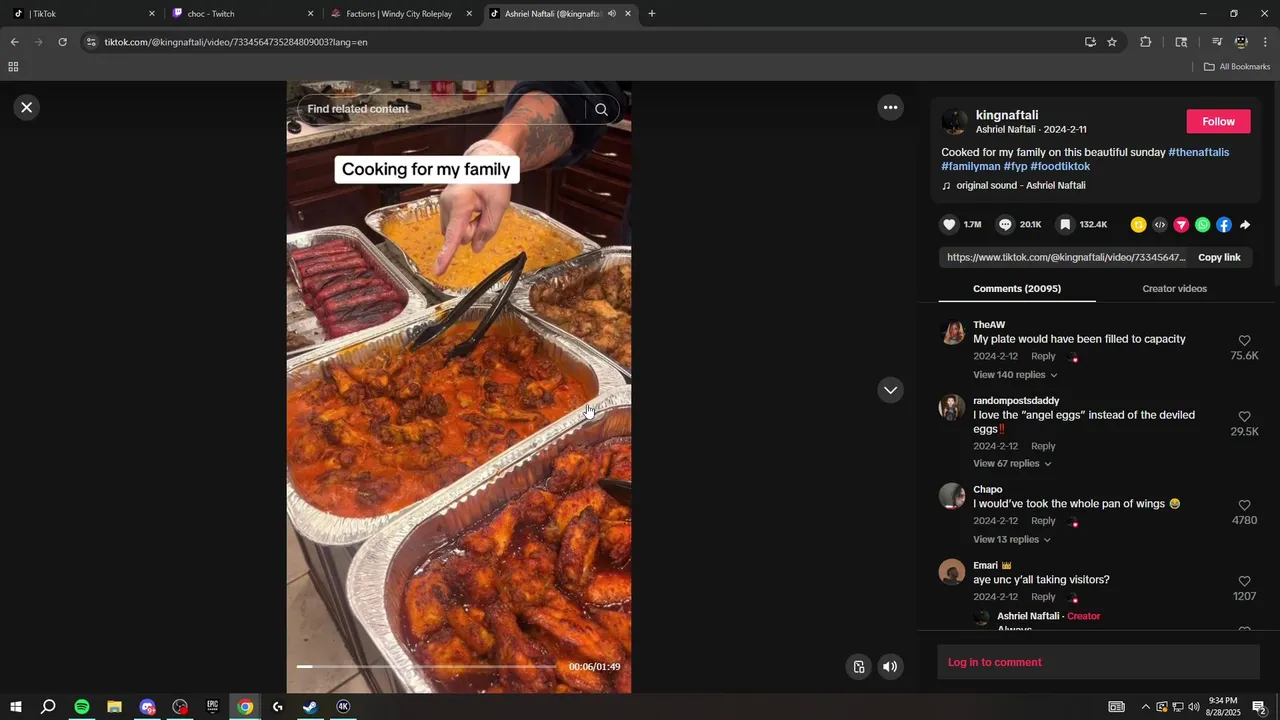Open kingnaftali profile name
Image resolution: width=1280 pixels, height=720 pixels.
point(1007,115)
